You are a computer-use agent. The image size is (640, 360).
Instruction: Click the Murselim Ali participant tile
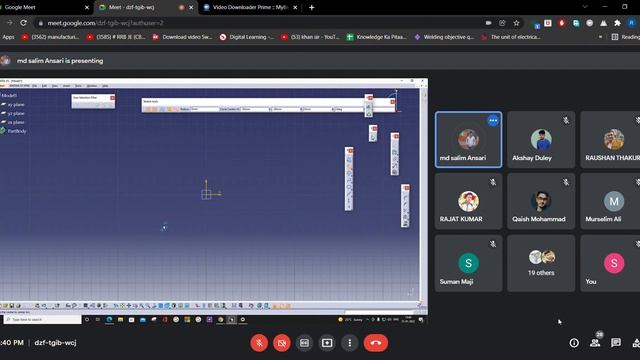click(x=610, y=201)
